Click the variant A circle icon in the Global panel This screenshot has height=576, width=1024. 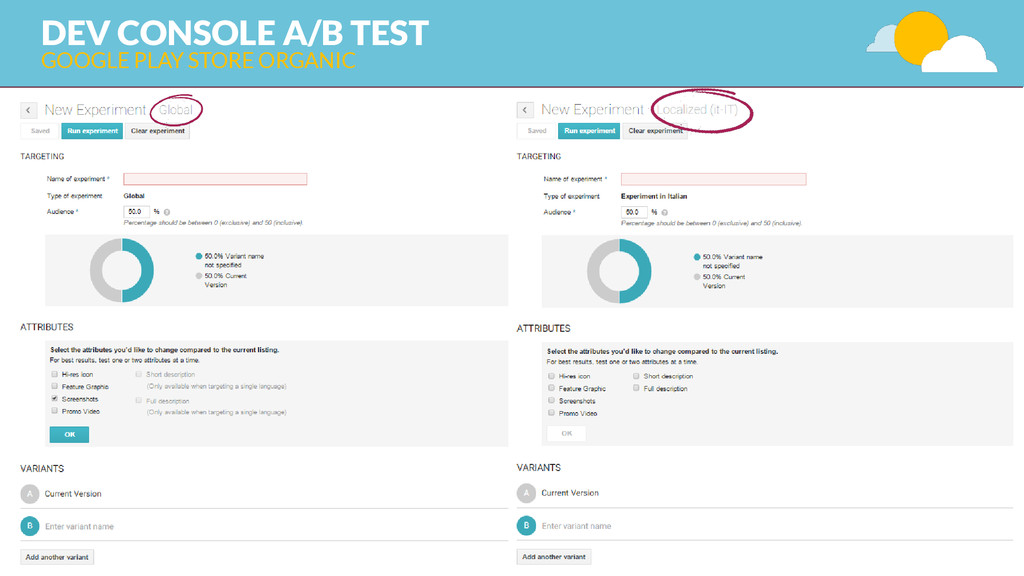click(30, 493)
